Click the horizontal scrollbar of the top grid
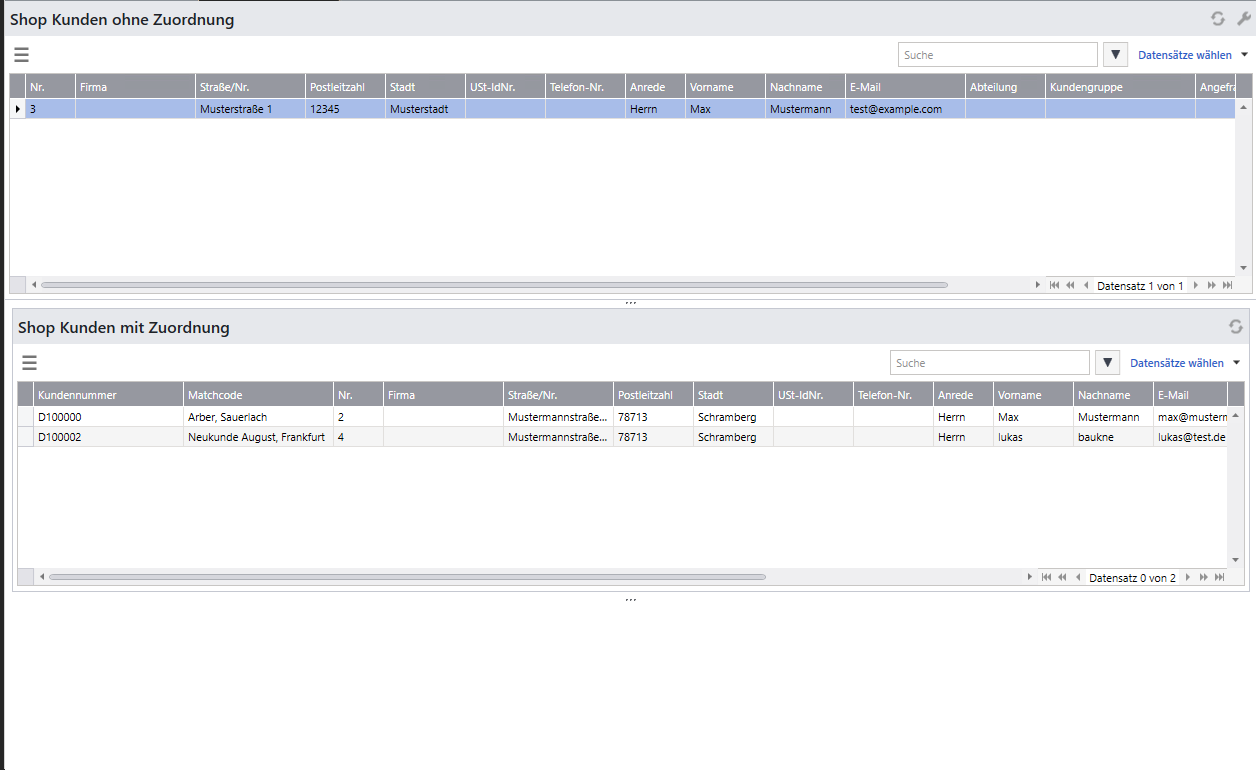 click(x=494, y=285)
